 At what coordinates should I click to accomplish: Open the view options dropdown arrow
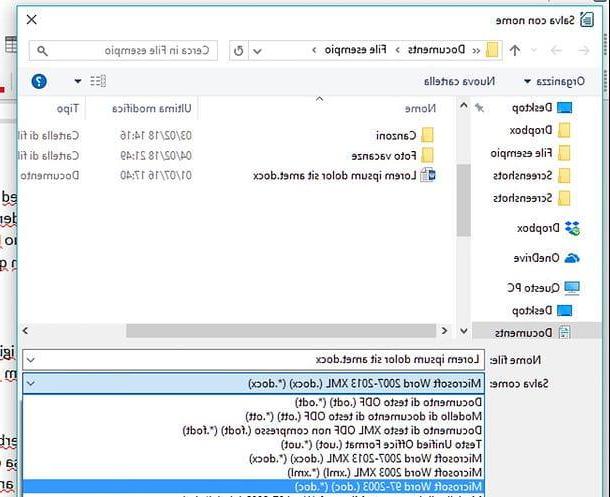tap(78, 81)
